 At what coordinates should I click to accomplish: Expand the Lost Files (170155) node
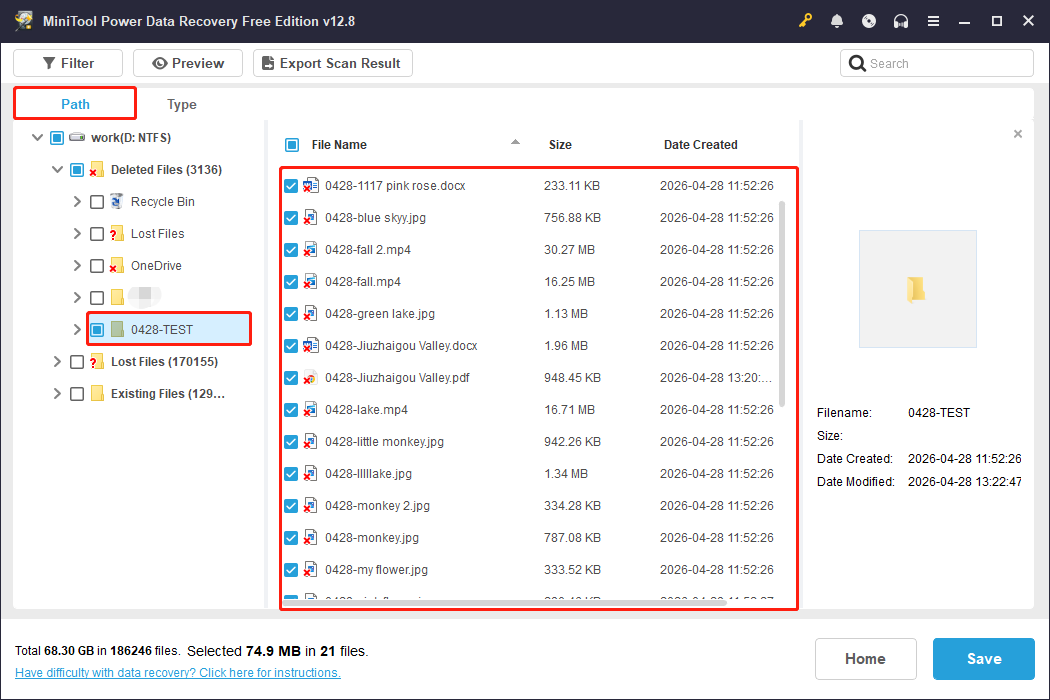[57, 362]
